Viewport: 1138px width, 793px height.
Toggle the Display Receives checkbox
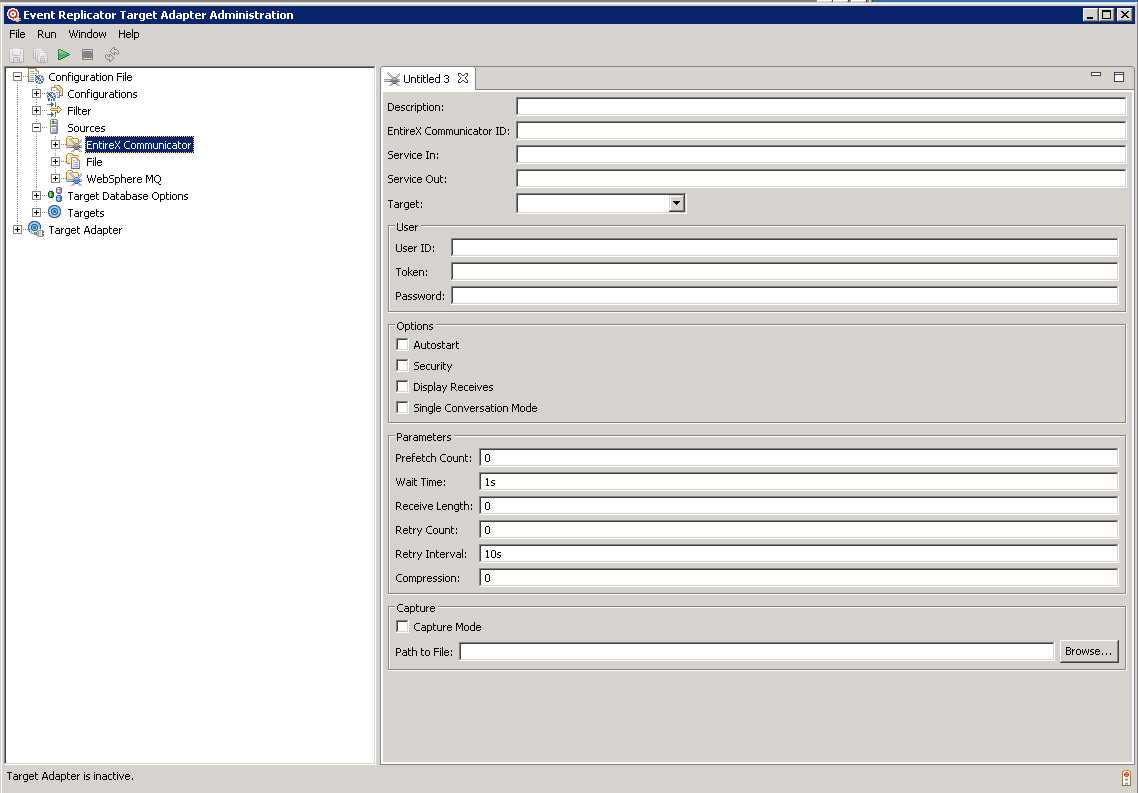pos(403,387)
